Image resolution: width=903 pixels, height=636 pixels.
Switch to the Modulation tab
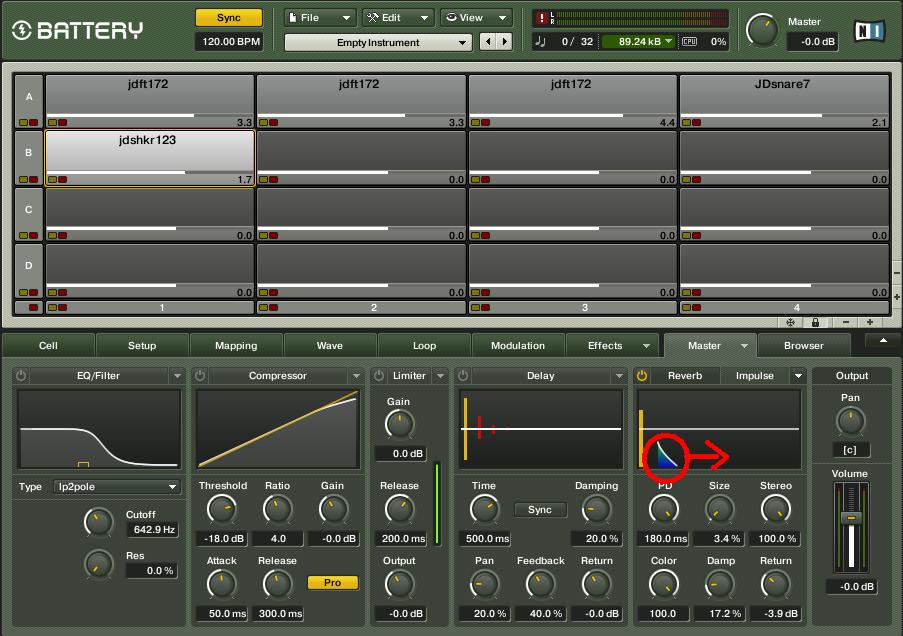point(518,346)
